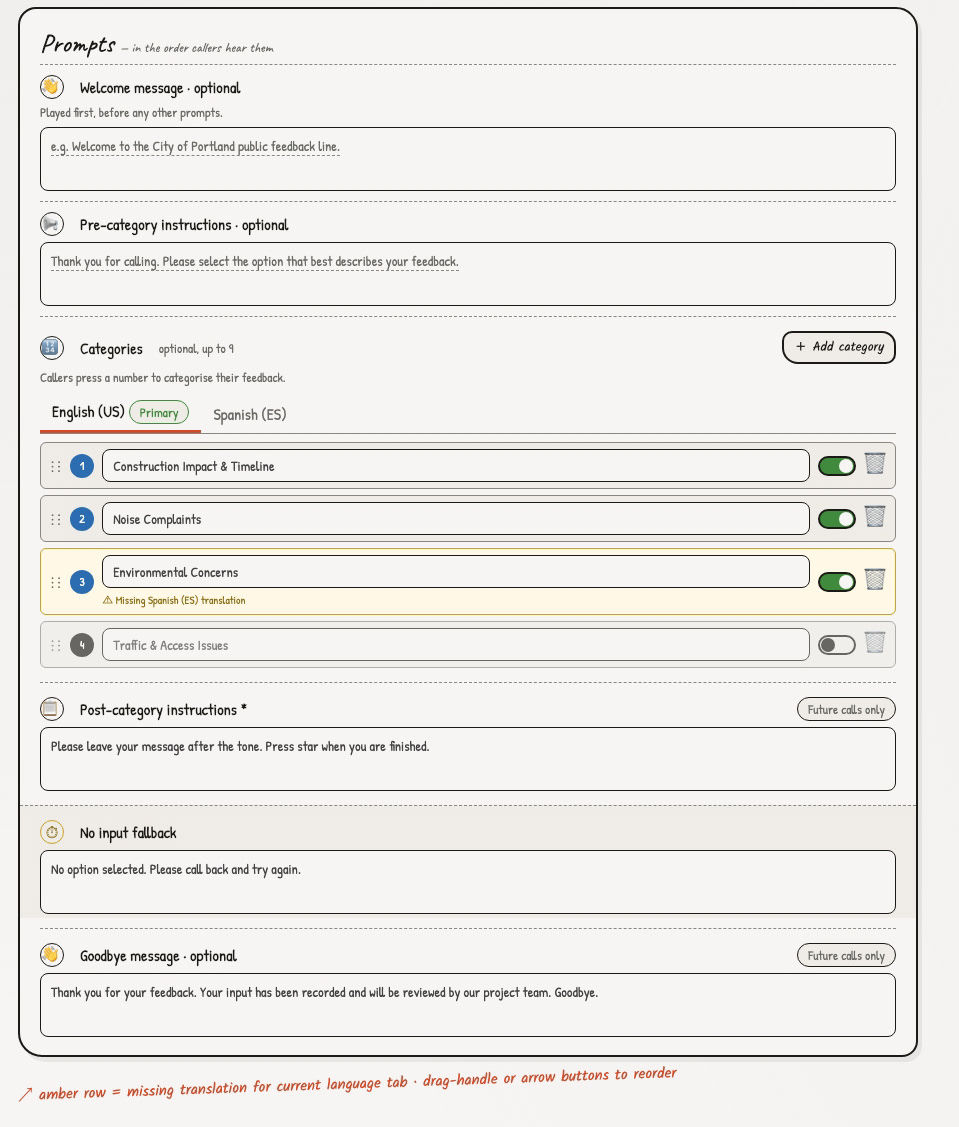959x1127 pixels.
Task: Select the English (US) language tab
Action: tap(89, 412)
